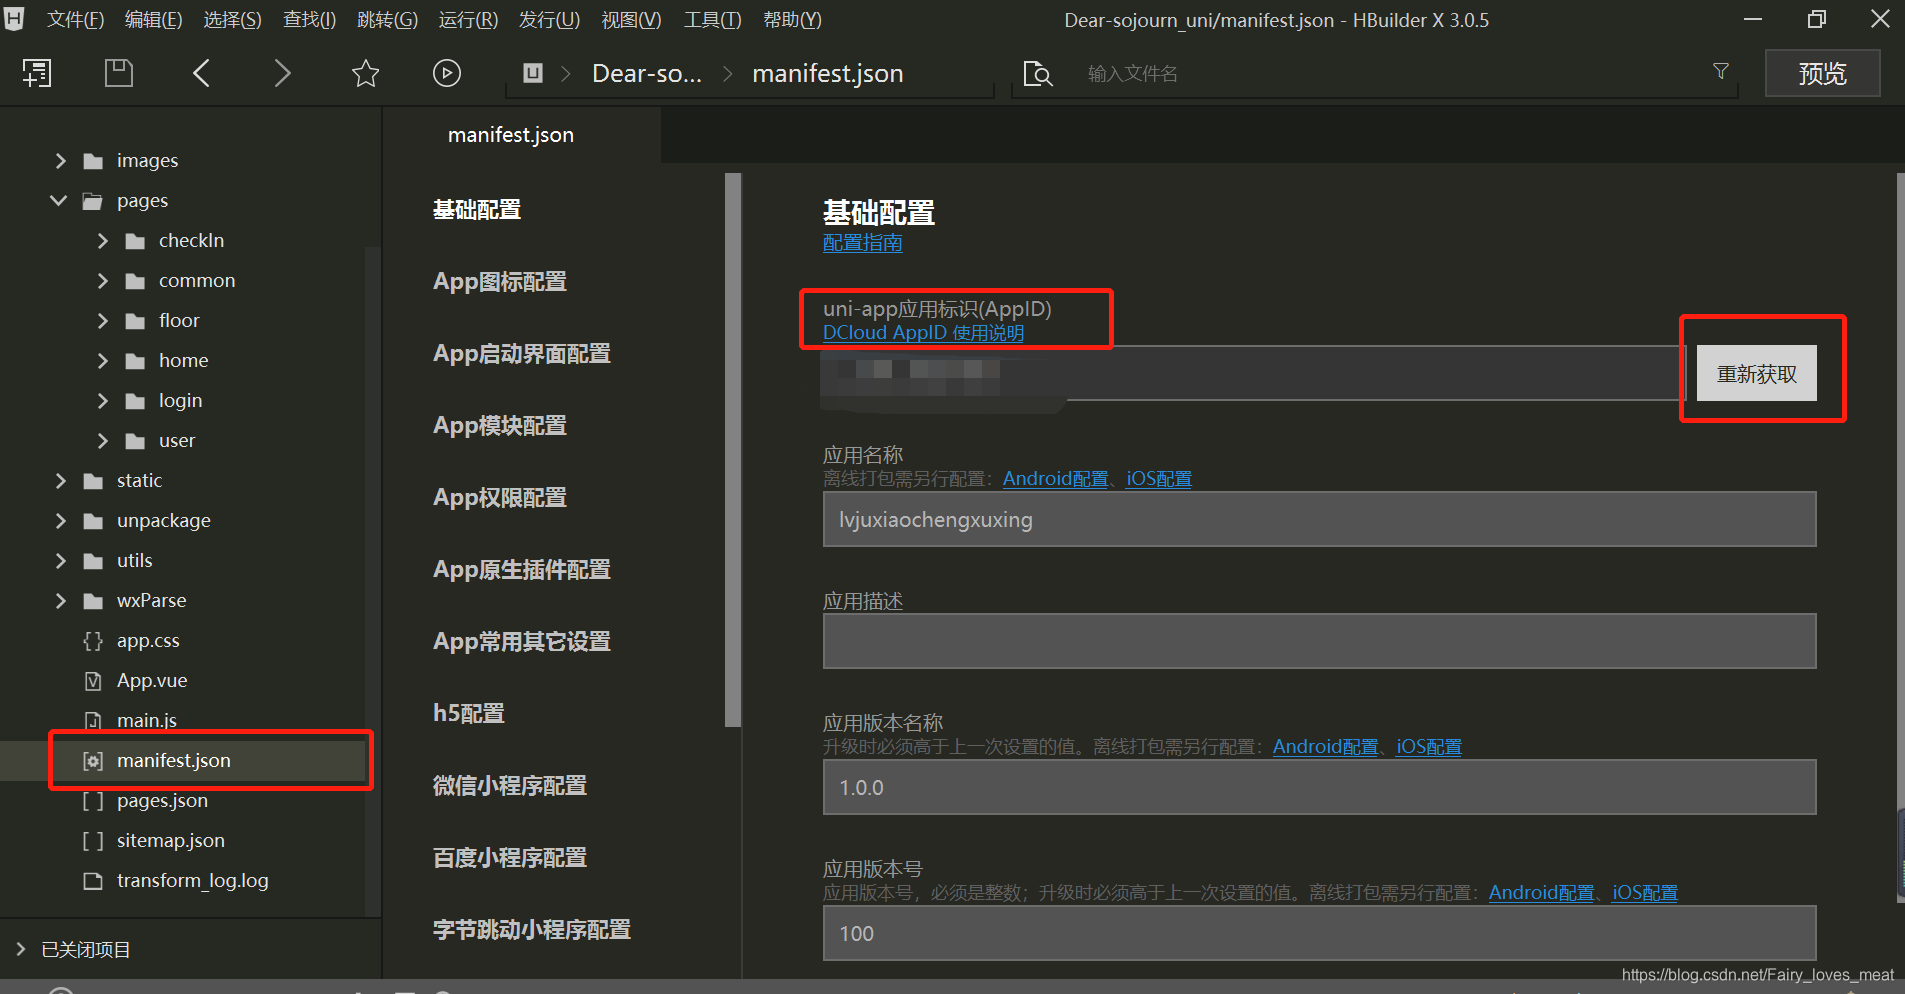Click the green project icon in breadcrumb
The height and width of the screenshot is (994, 1905).
click(x=533, y=72)
